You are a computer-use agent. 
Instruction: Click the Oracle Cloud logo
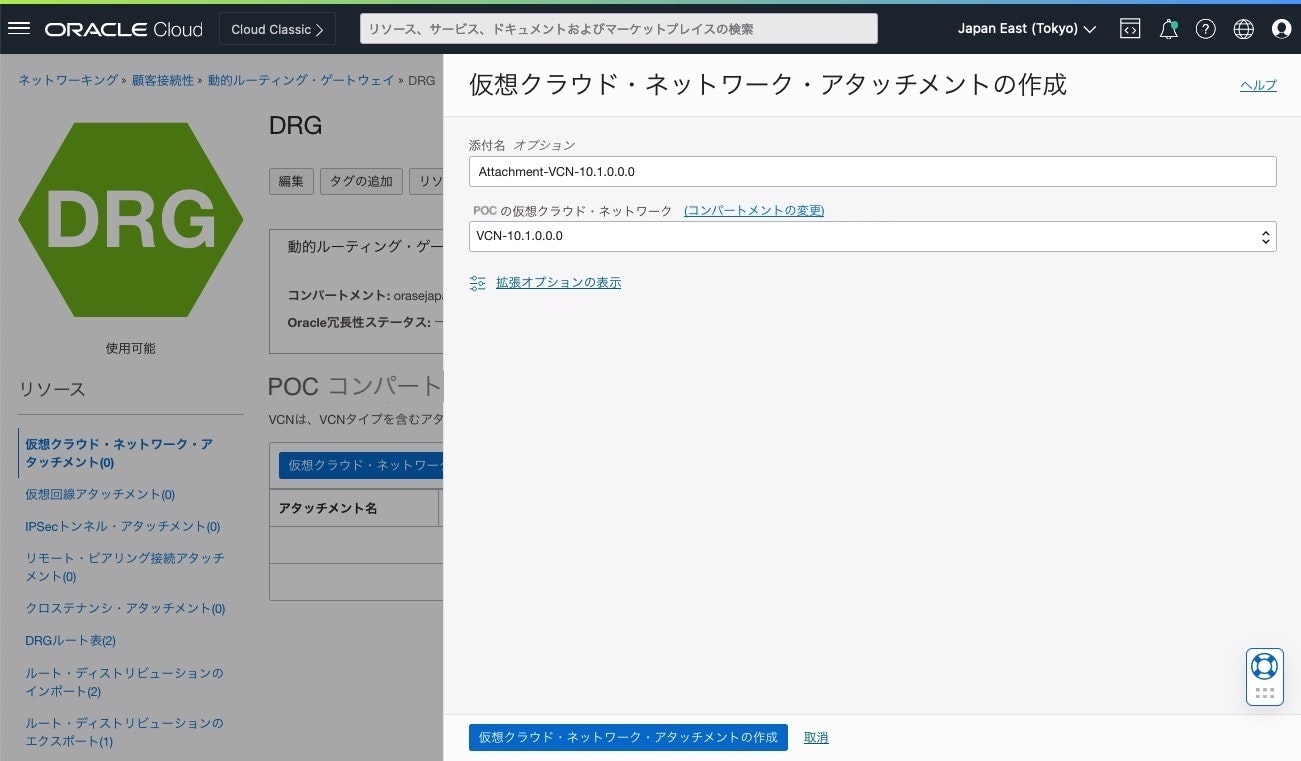[x=123, y=29]
